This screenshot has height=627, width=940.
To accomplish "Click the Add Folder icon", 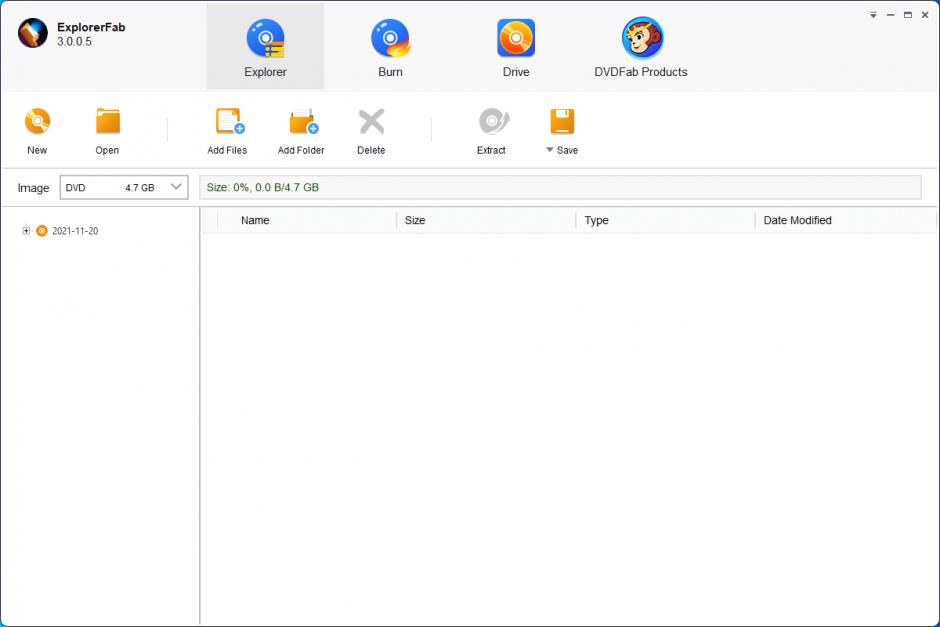I will [x=303, y=122].
